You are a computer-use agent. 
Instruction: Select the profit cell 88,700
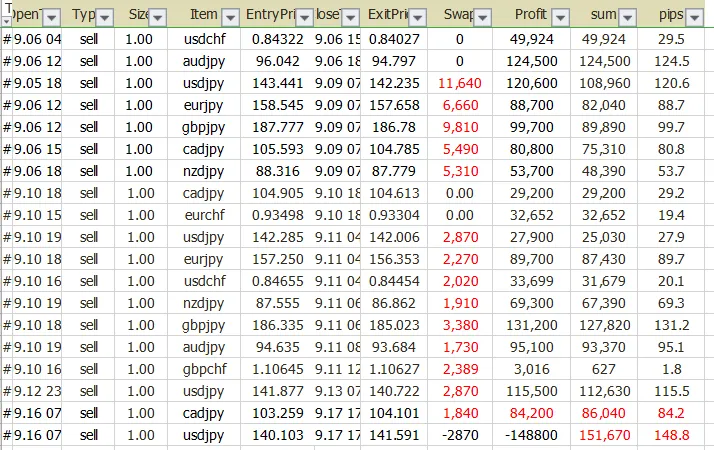tap(531, 105)
